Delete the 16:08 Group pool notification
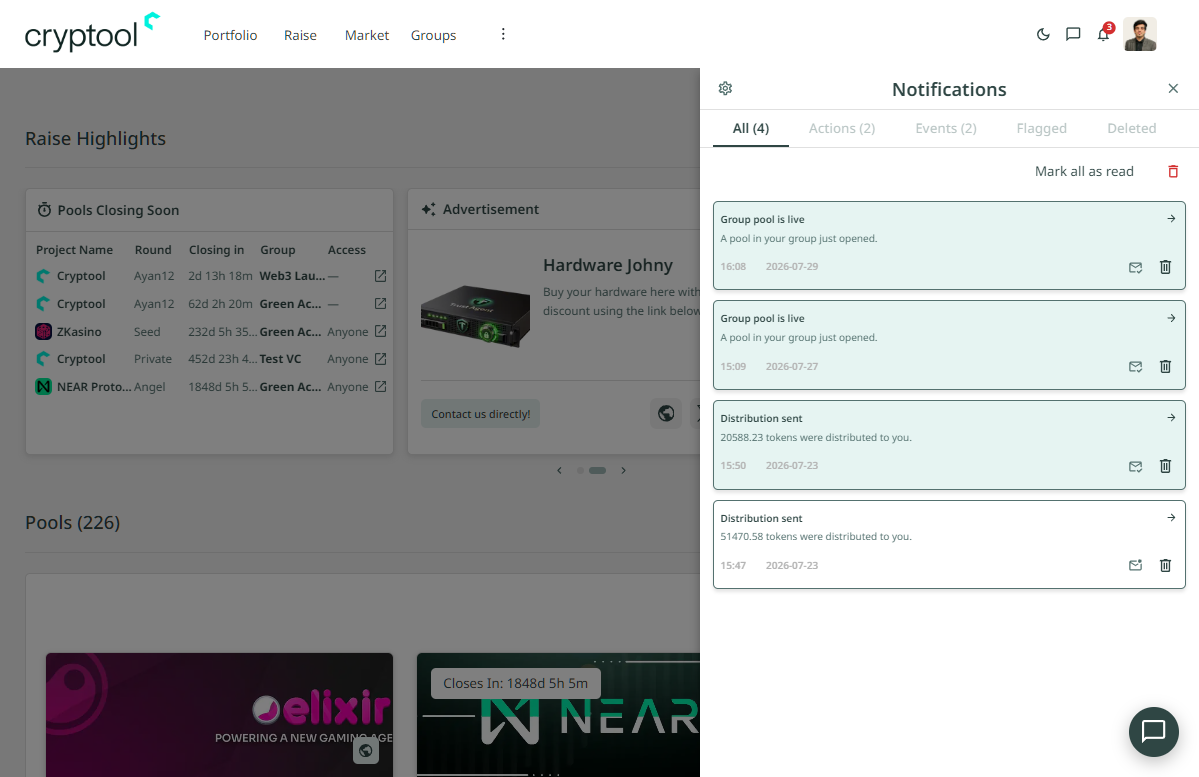This screenshot has height=777, width=1199. [x=1165, y=267]
